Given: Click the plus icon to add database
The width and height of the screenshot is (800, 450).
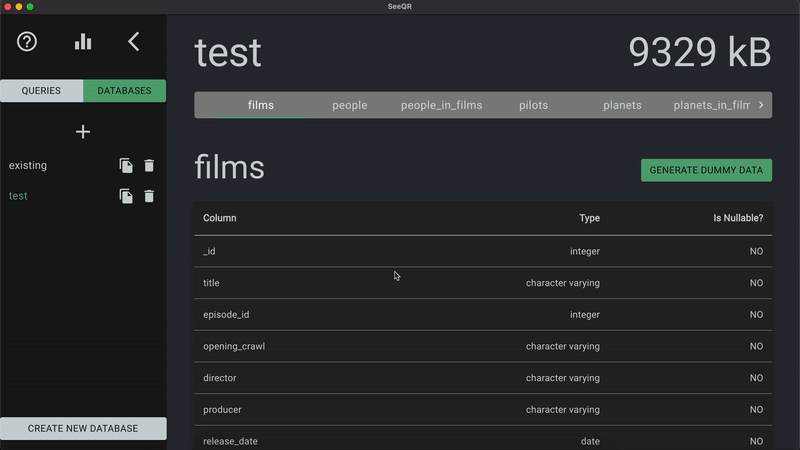Looking at the screenshot, I should (83, 132).
